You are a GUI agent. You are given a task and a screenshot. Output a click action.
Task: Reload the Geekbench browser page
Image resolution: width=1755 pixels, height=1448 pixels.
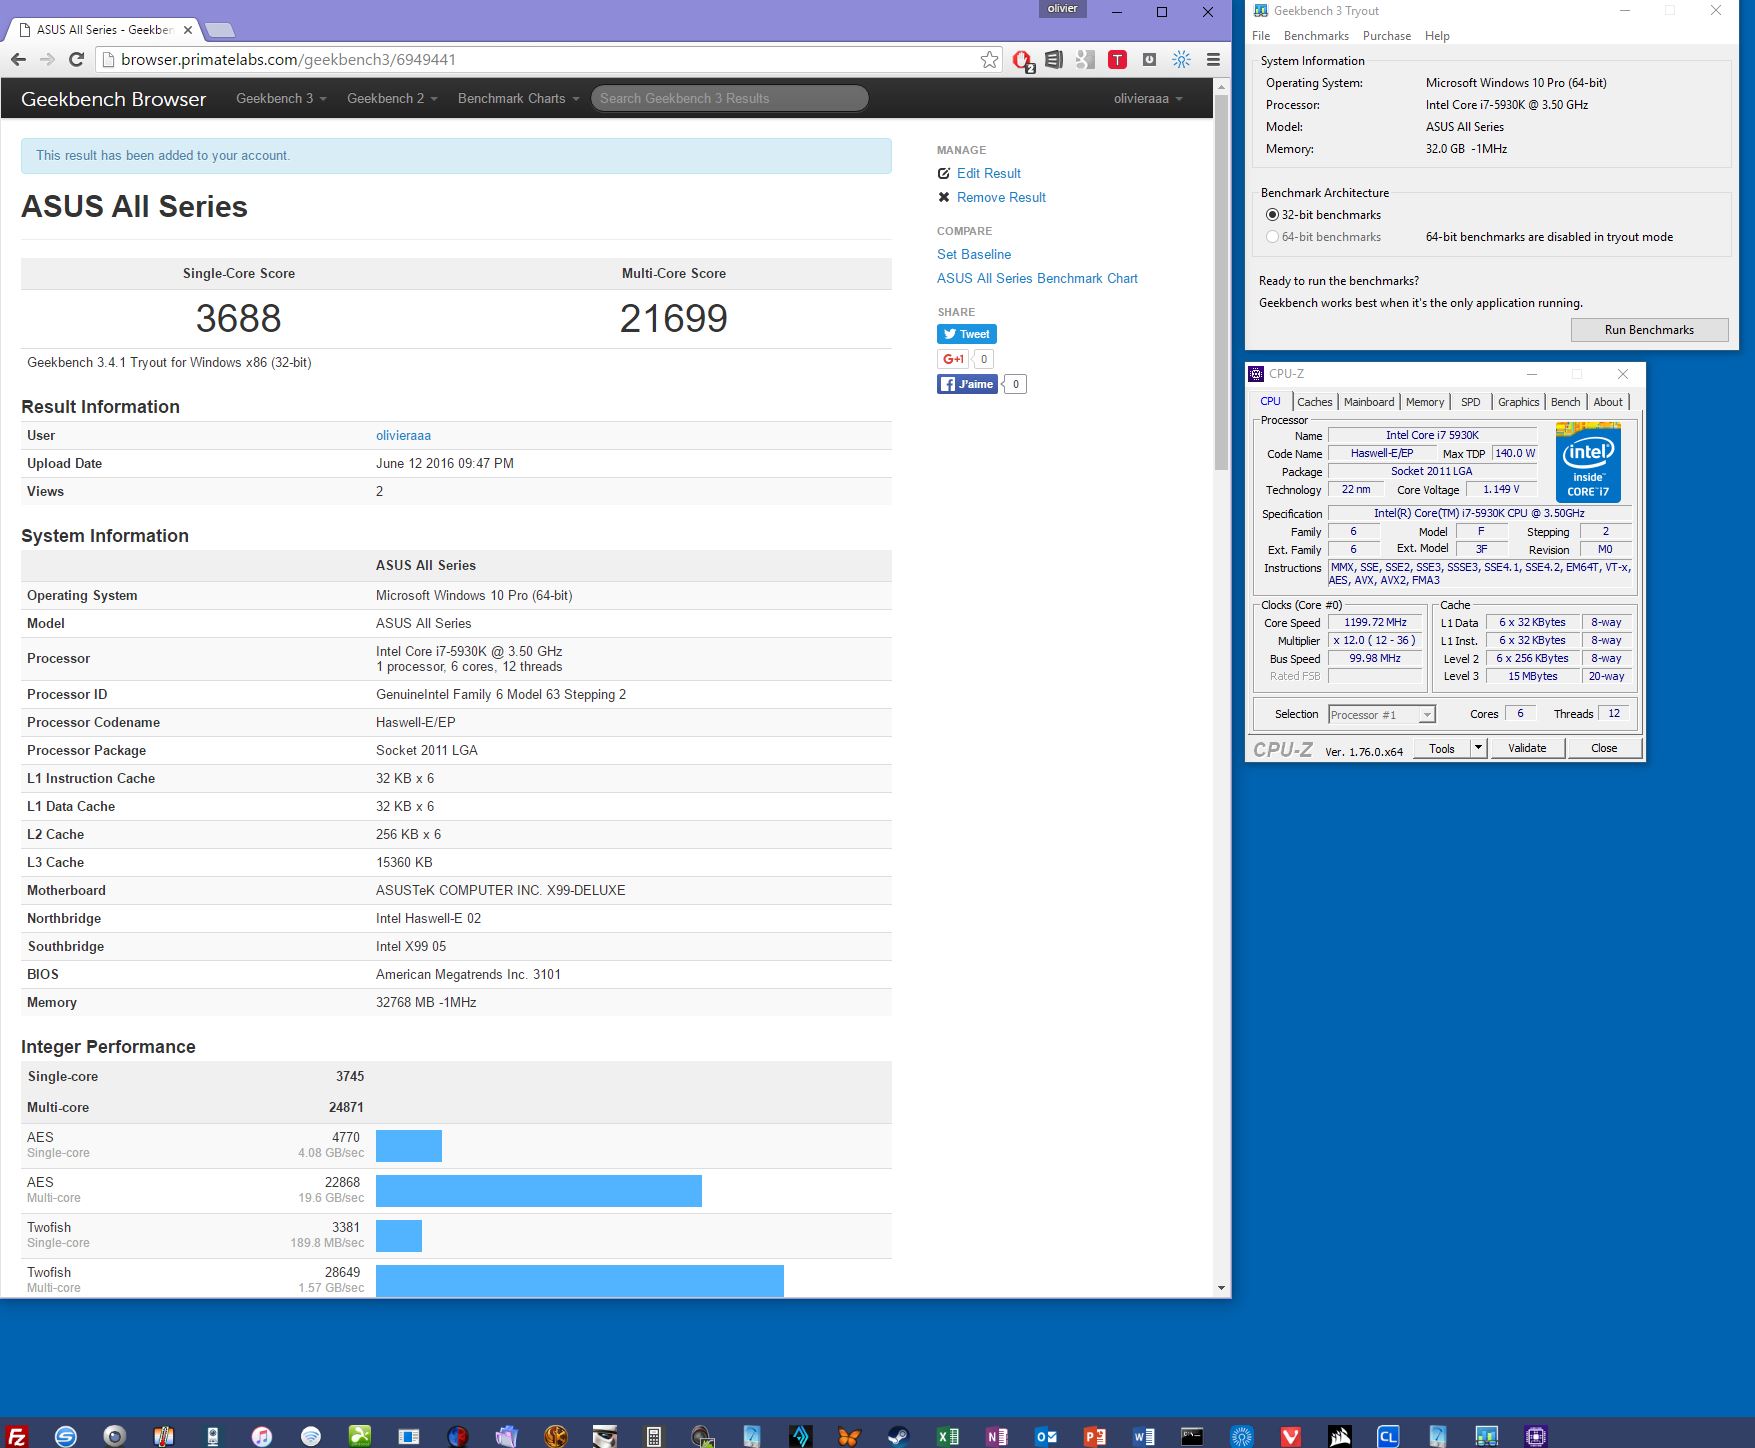point(76,60)
